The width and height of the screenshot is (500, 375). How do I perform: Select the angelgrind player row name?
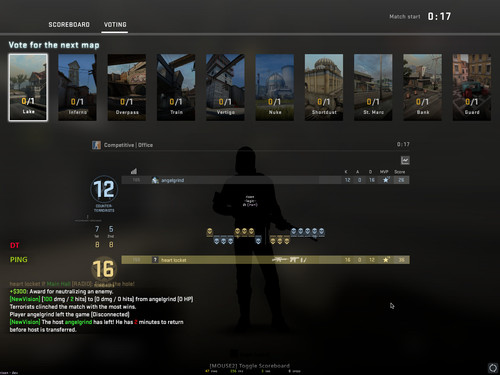[x=173, y=180]
